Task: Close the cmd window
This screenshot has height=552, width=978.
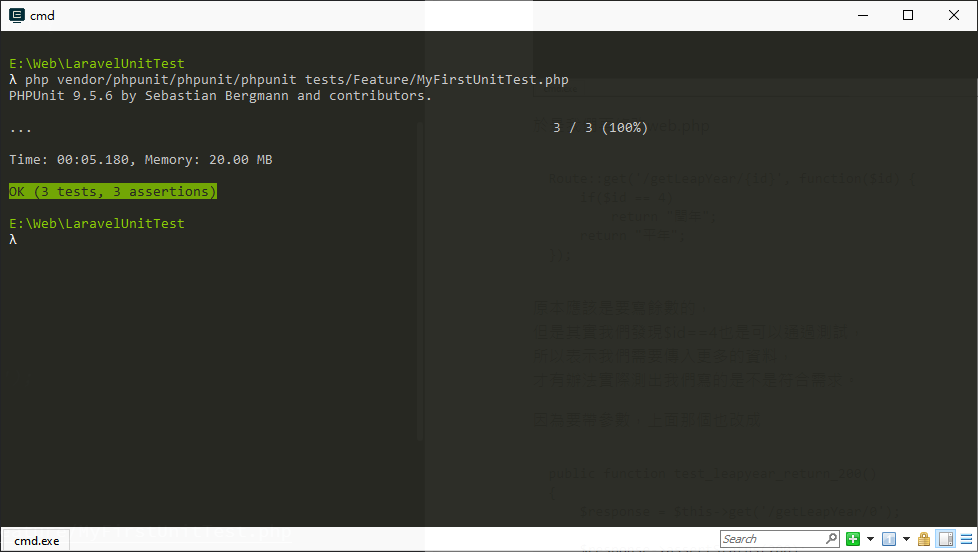Action: pos(954,16)
